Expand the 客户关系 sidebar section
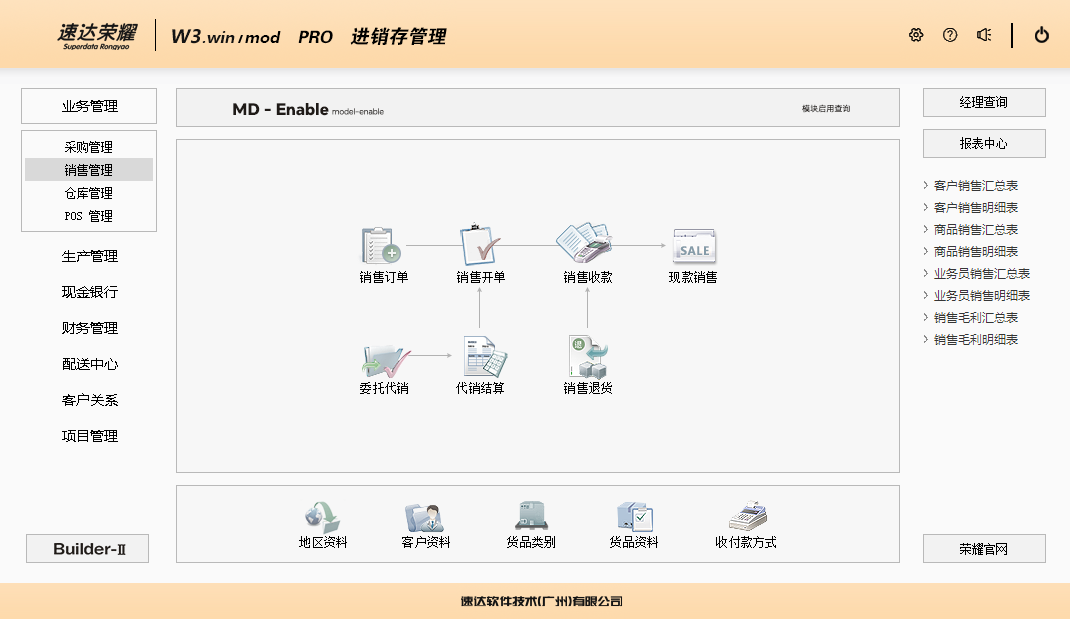Screen dimensions: 1070x619 coord(89,400)
